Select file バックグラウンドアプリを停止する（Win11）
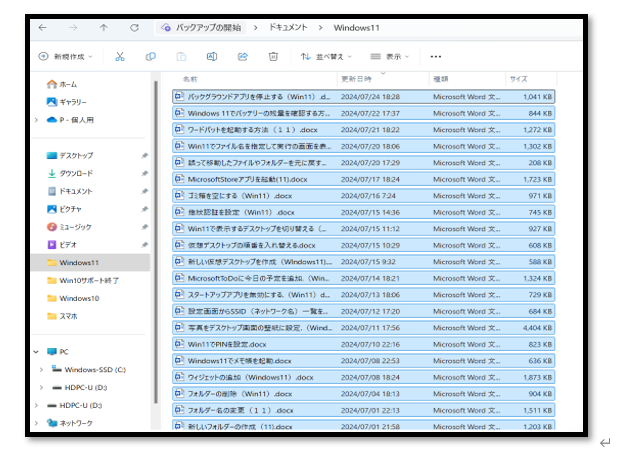 [x=364, y=97]
